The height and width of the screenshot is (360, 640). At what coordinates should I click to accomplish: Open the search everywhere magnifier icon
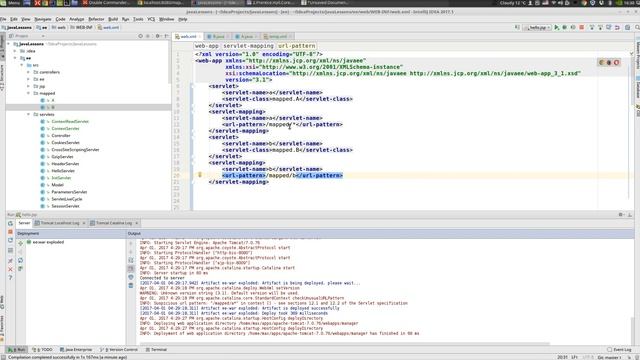point(637,27)
